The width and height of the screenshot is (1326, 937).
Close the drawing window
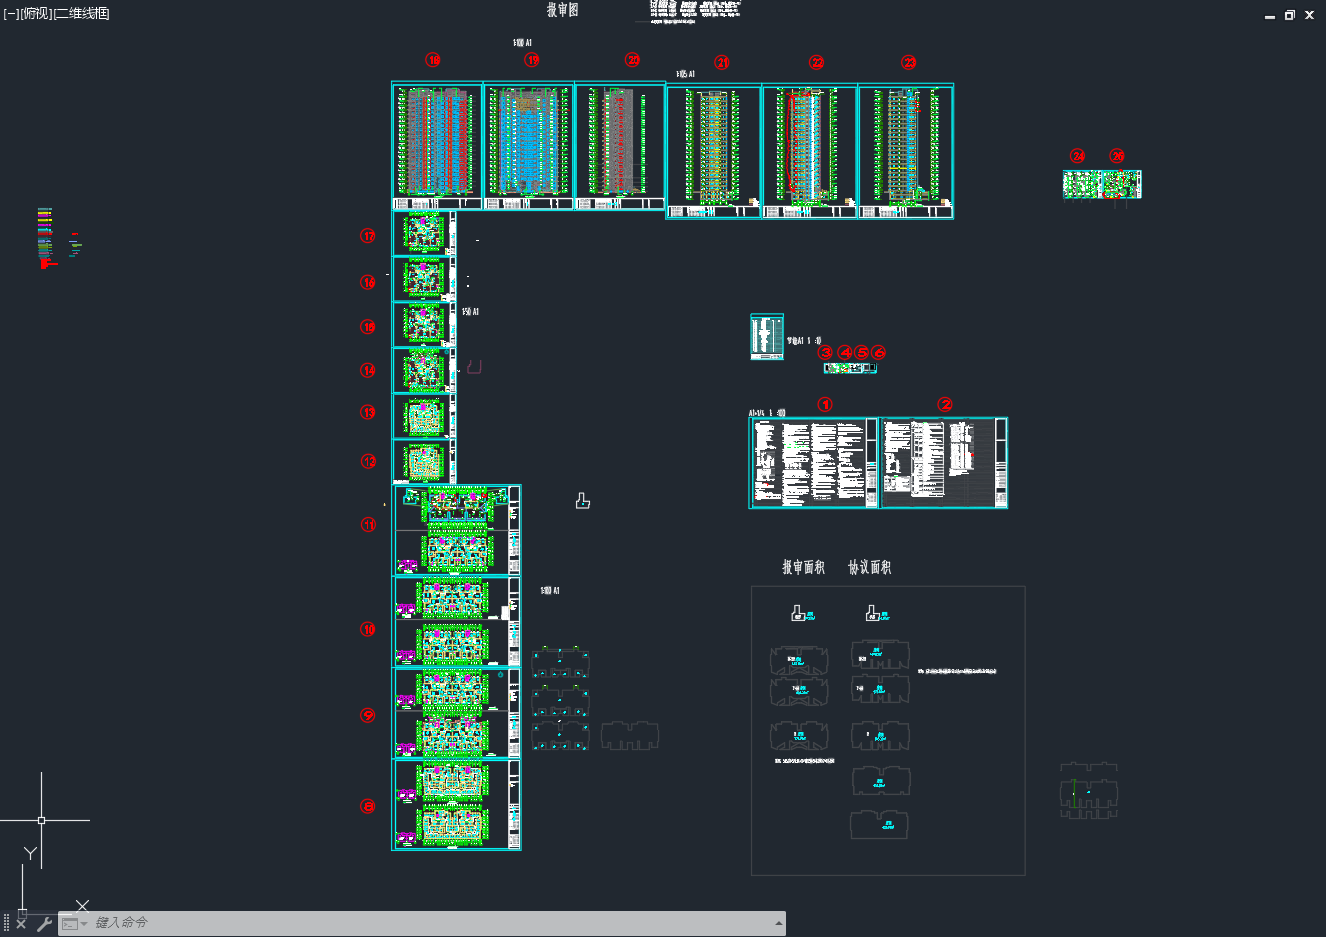pyautogui.click(x=1309, y=15)
